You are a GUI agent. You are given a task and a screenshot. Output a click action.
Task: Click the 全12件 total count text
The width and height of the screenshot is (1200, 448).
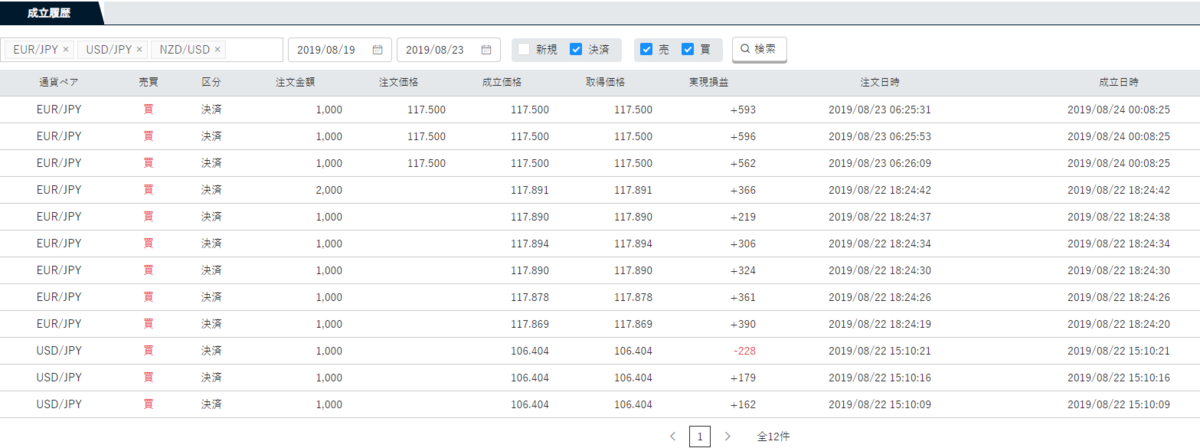click(x=774, y=436)
